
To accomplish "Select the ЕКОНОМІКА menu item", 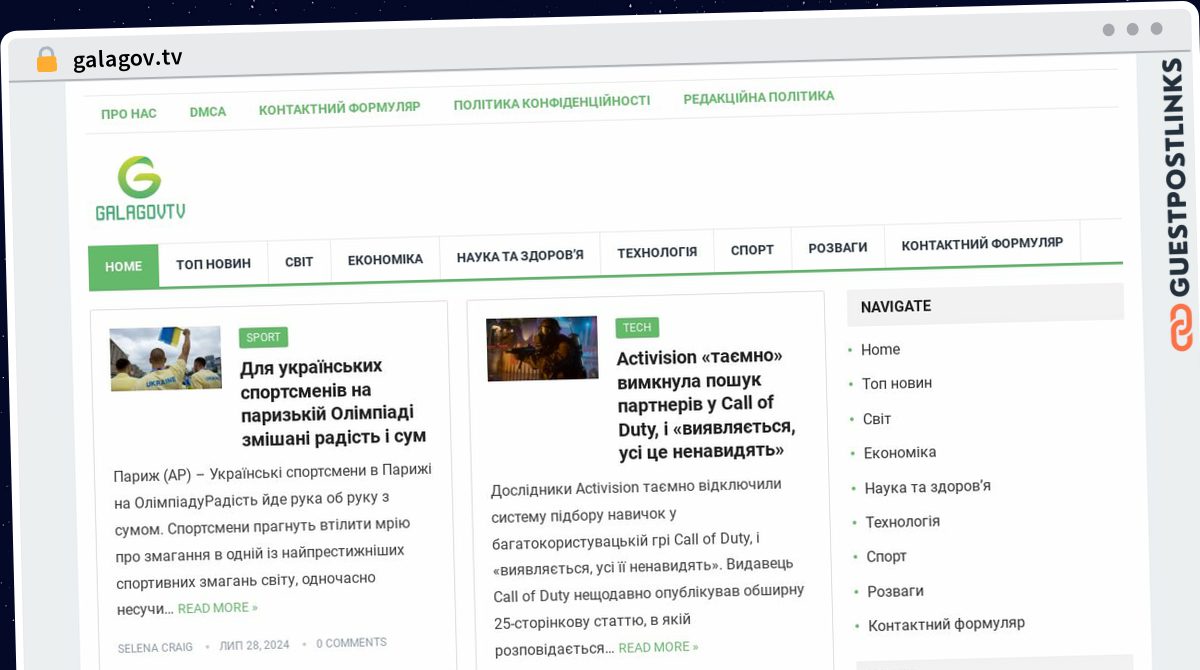I will 385,260.
